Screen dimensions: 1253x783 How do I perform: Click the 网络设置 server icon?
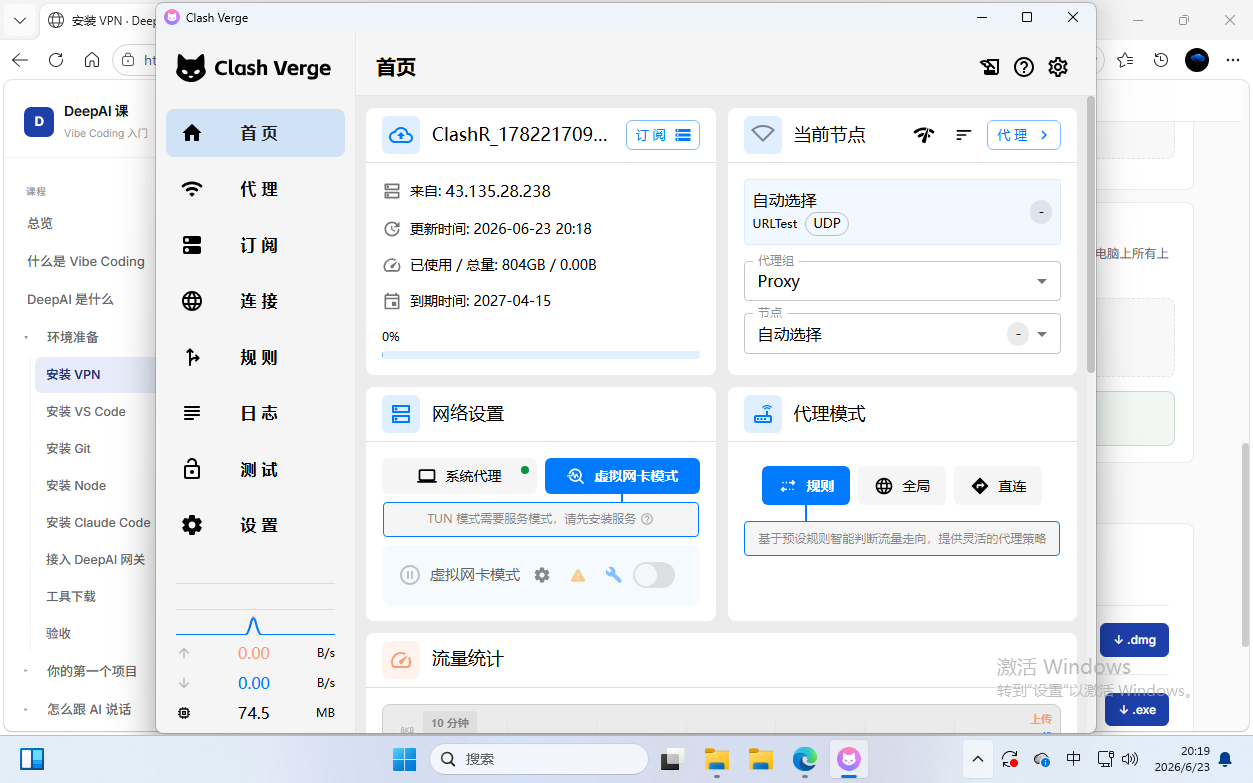pyautogui.click(x=401, y=414)
